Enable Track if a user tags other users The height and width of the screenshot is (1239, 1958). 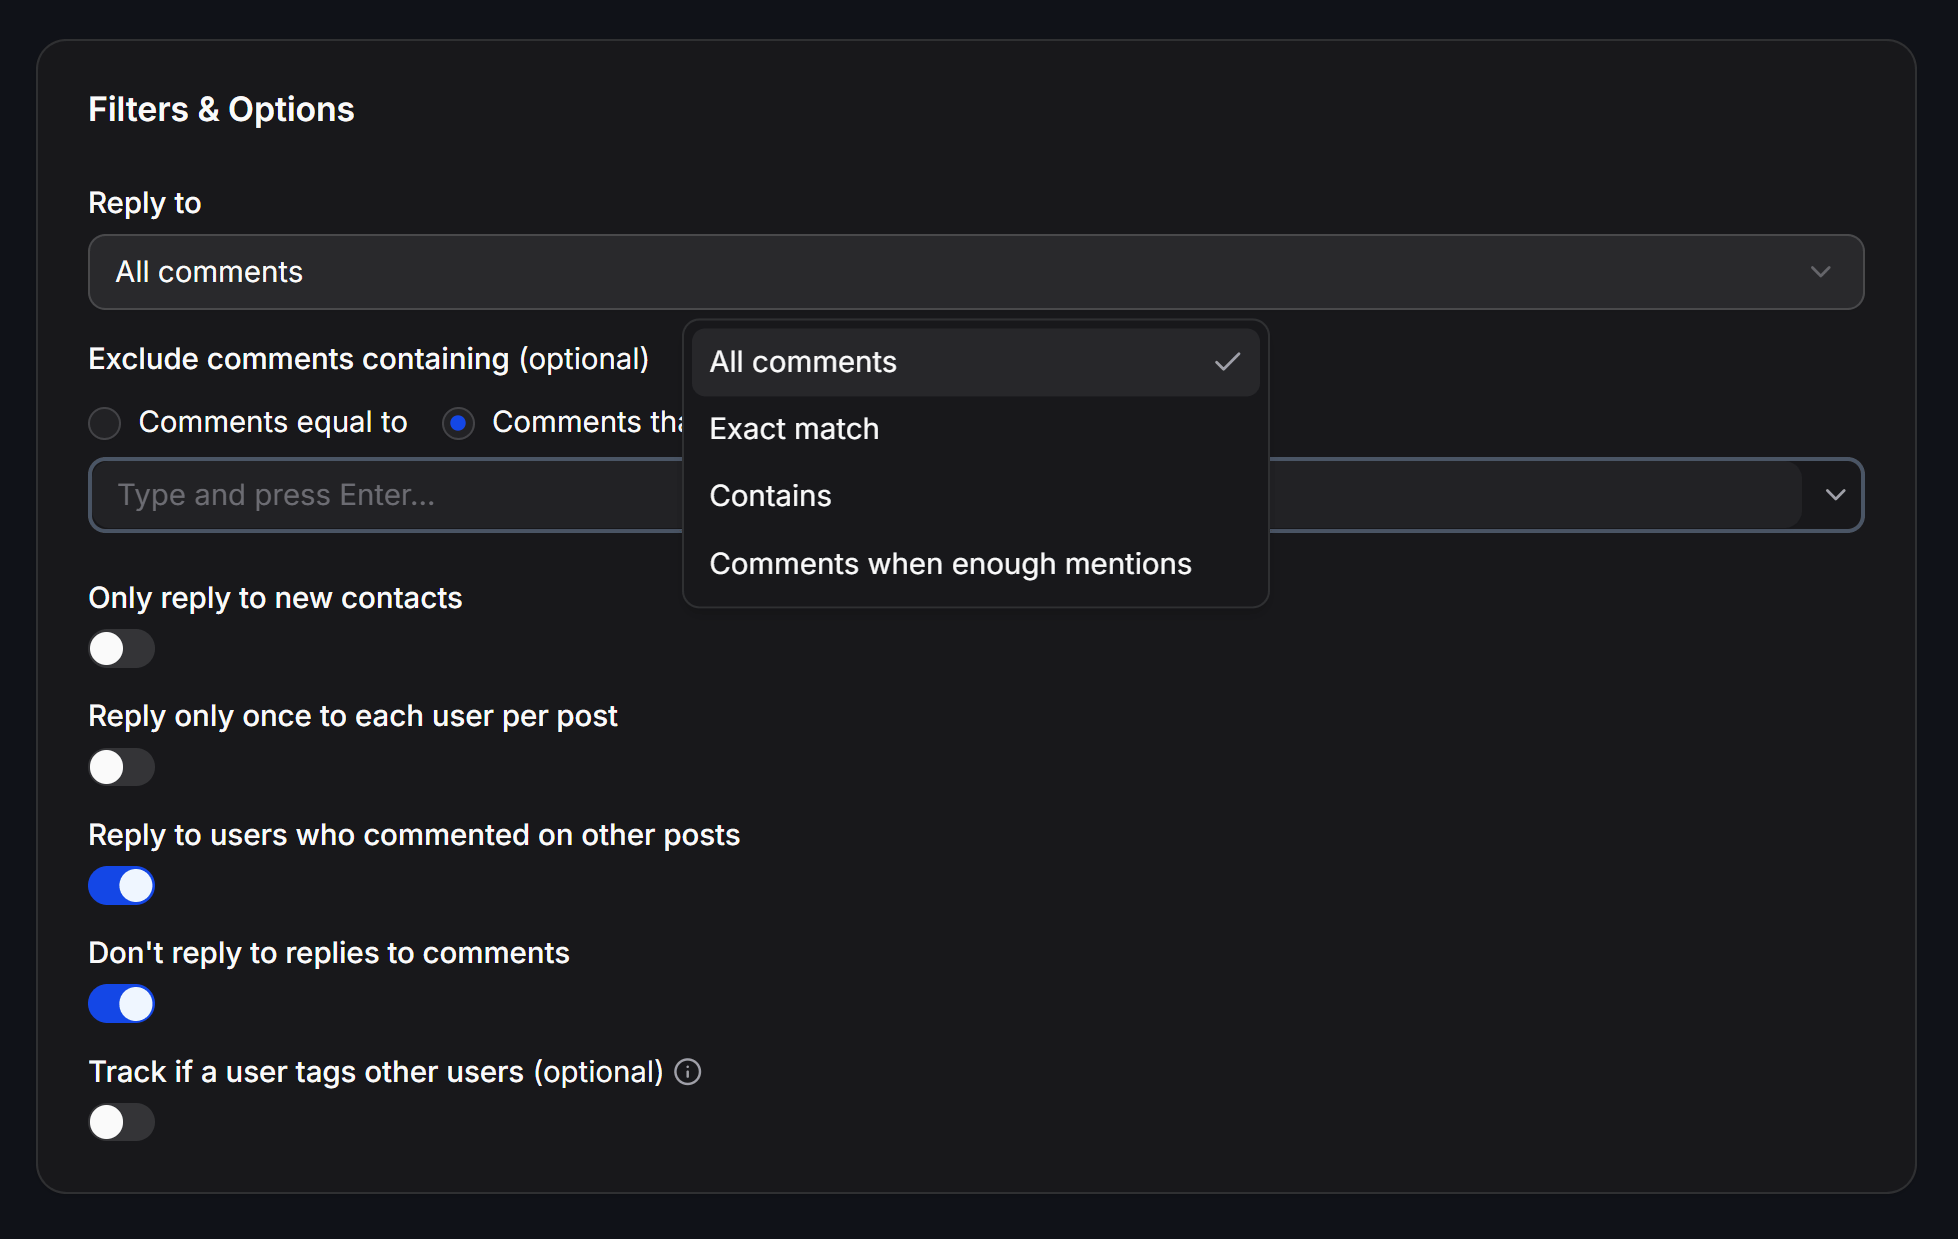[x=122, y=1122]
